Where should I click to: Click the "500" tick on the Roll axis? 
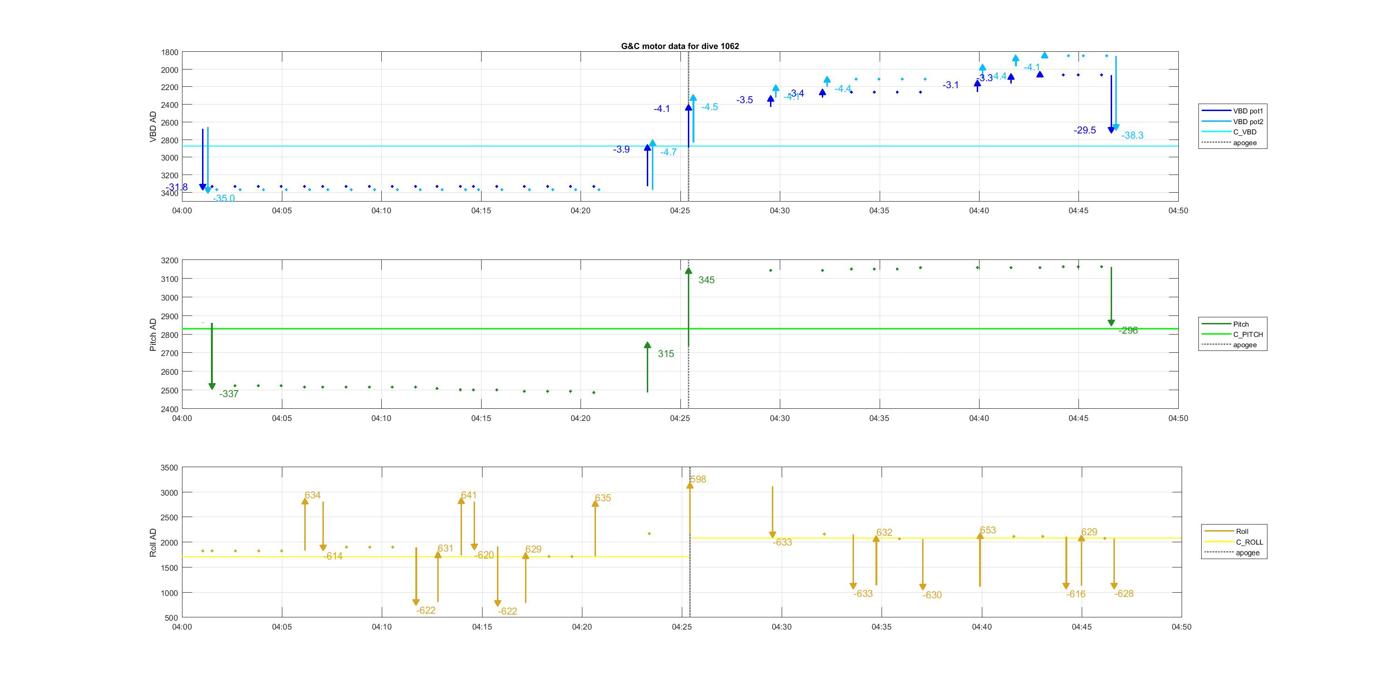click(172, 618)
